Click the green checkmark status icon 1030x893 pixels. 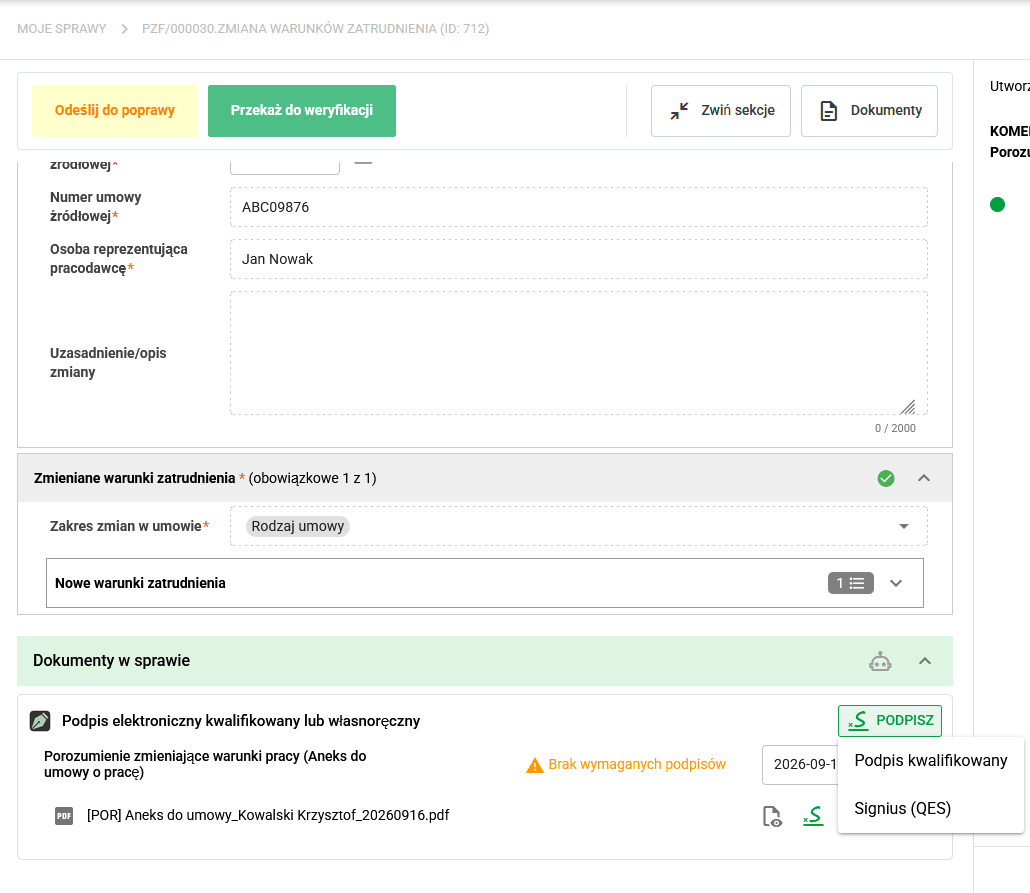click(885, 478)
